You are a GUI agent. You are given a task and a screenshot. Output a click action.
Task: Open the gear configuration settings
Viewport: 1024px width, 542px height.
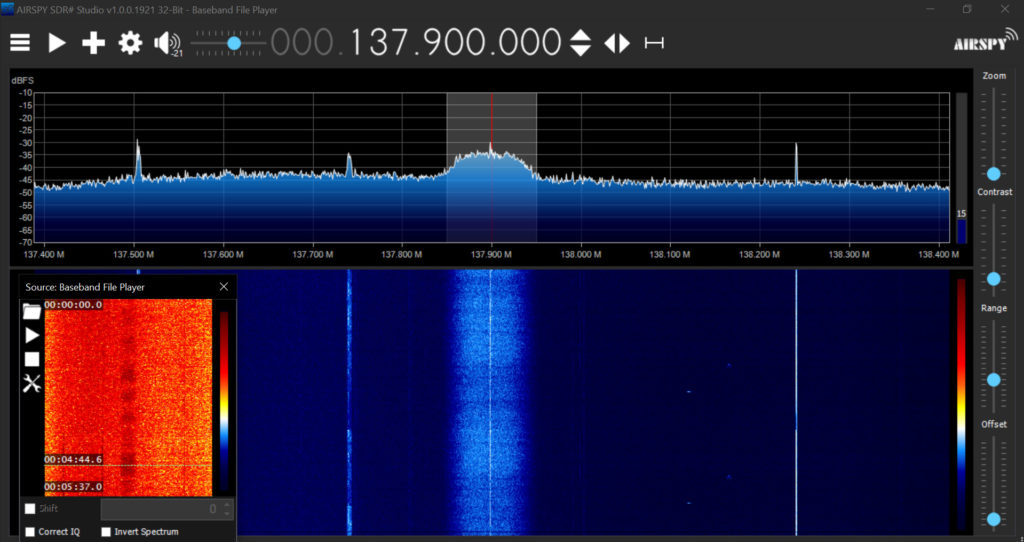[x=130, y=43]
